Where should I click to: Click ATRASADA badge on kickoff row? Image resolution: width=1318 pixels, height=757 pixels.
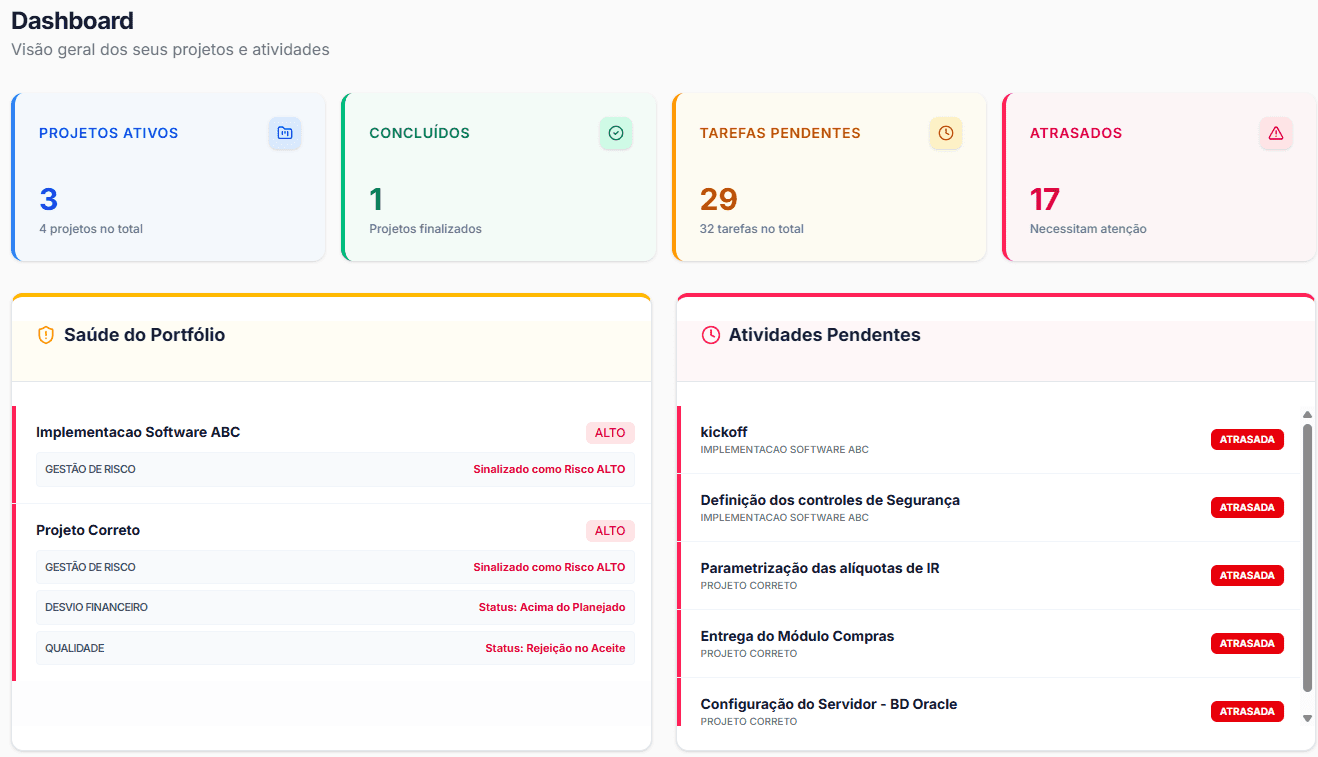(1247, 439)
